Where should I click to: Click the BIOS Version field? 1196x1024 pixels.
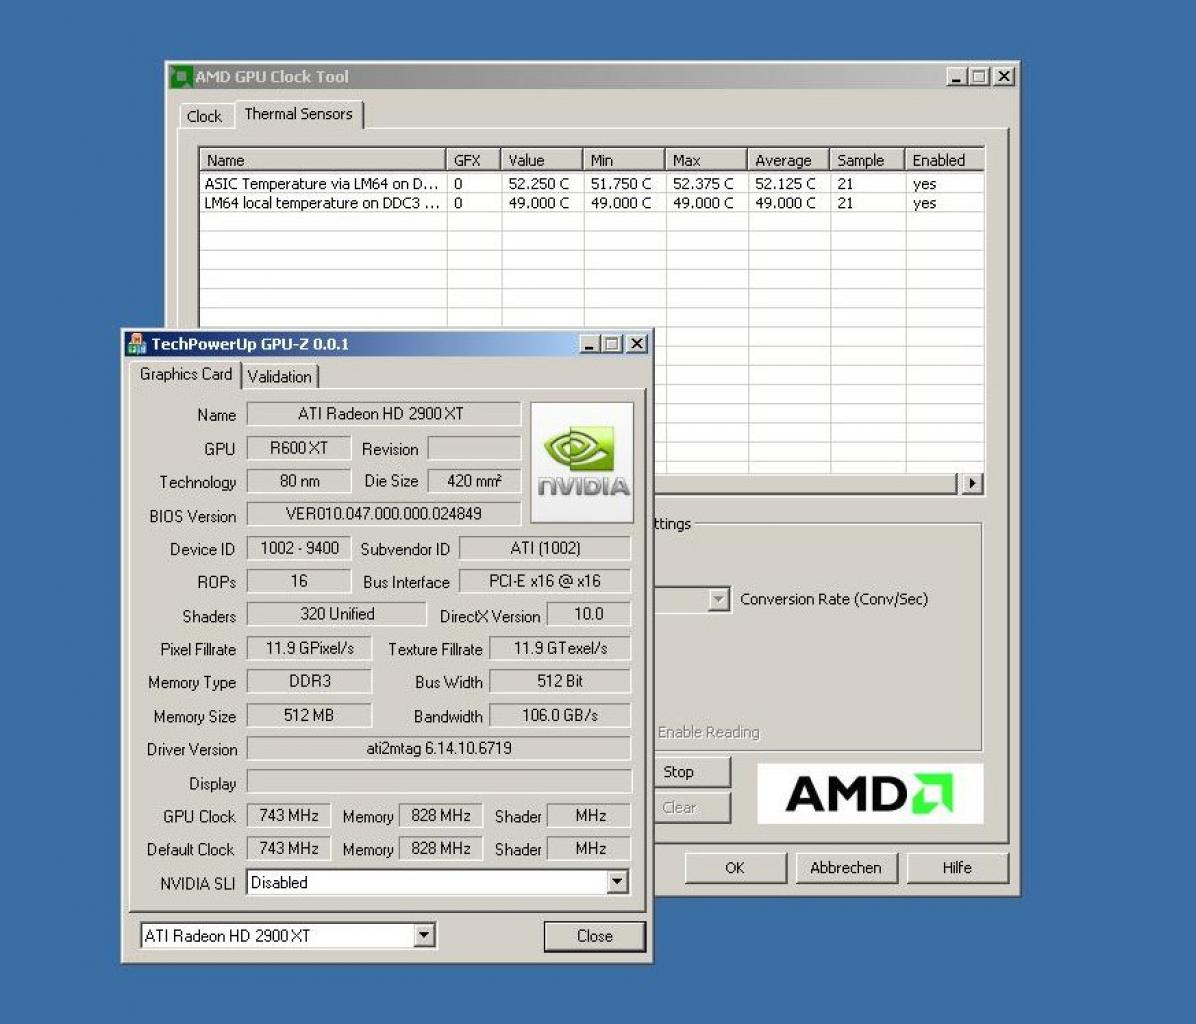pos(384,514)
